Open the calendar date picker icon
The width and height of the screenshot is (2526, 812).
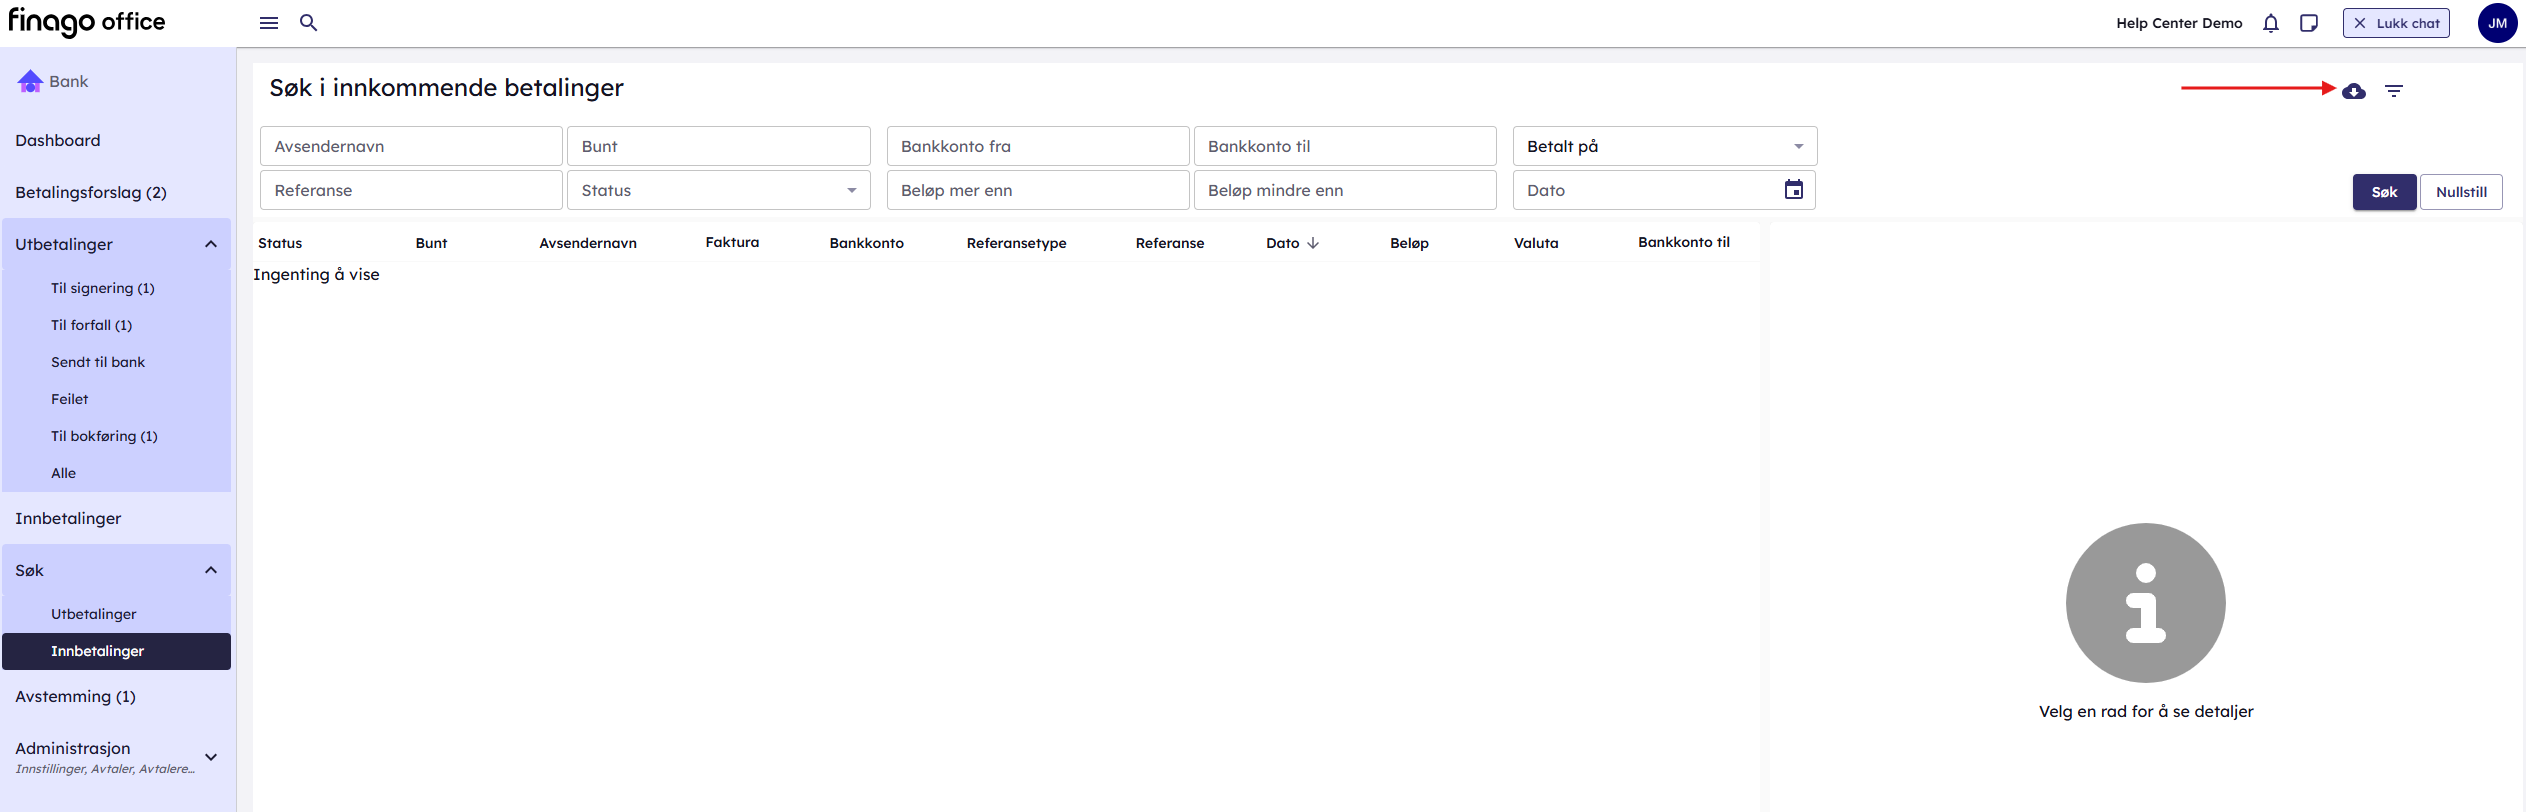coord(1793,190)
